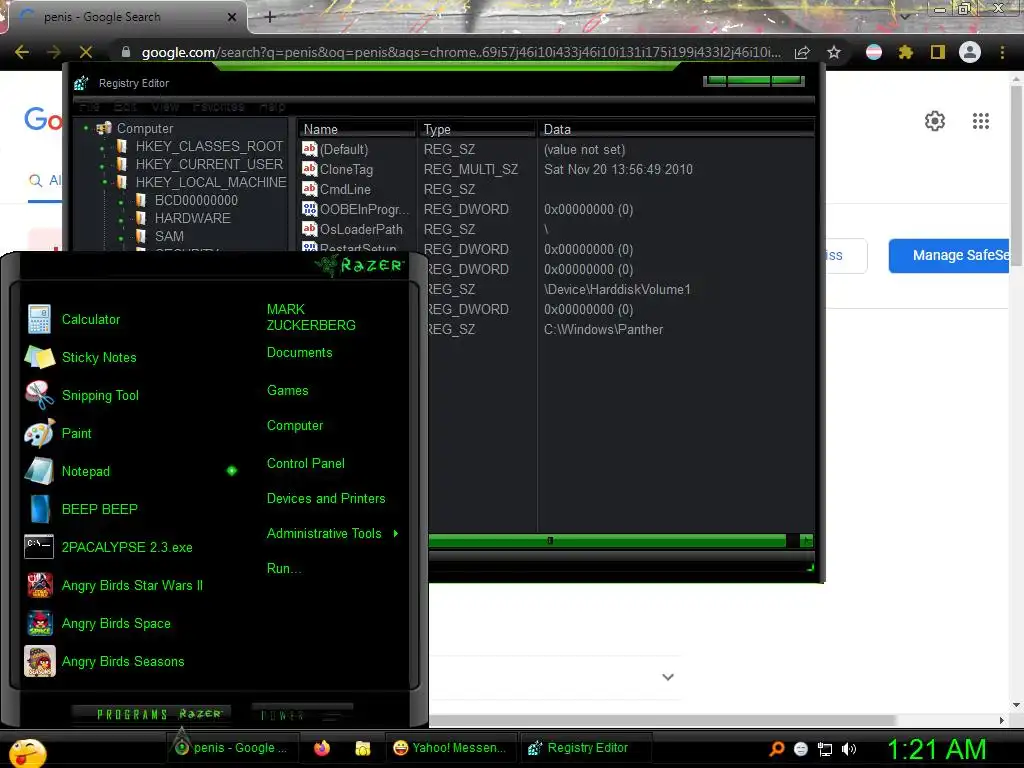The width and height of the screenshot is (1024, 768).
Task: Launch Angry Birds Star Wars II icon
Action: point(39,585)
